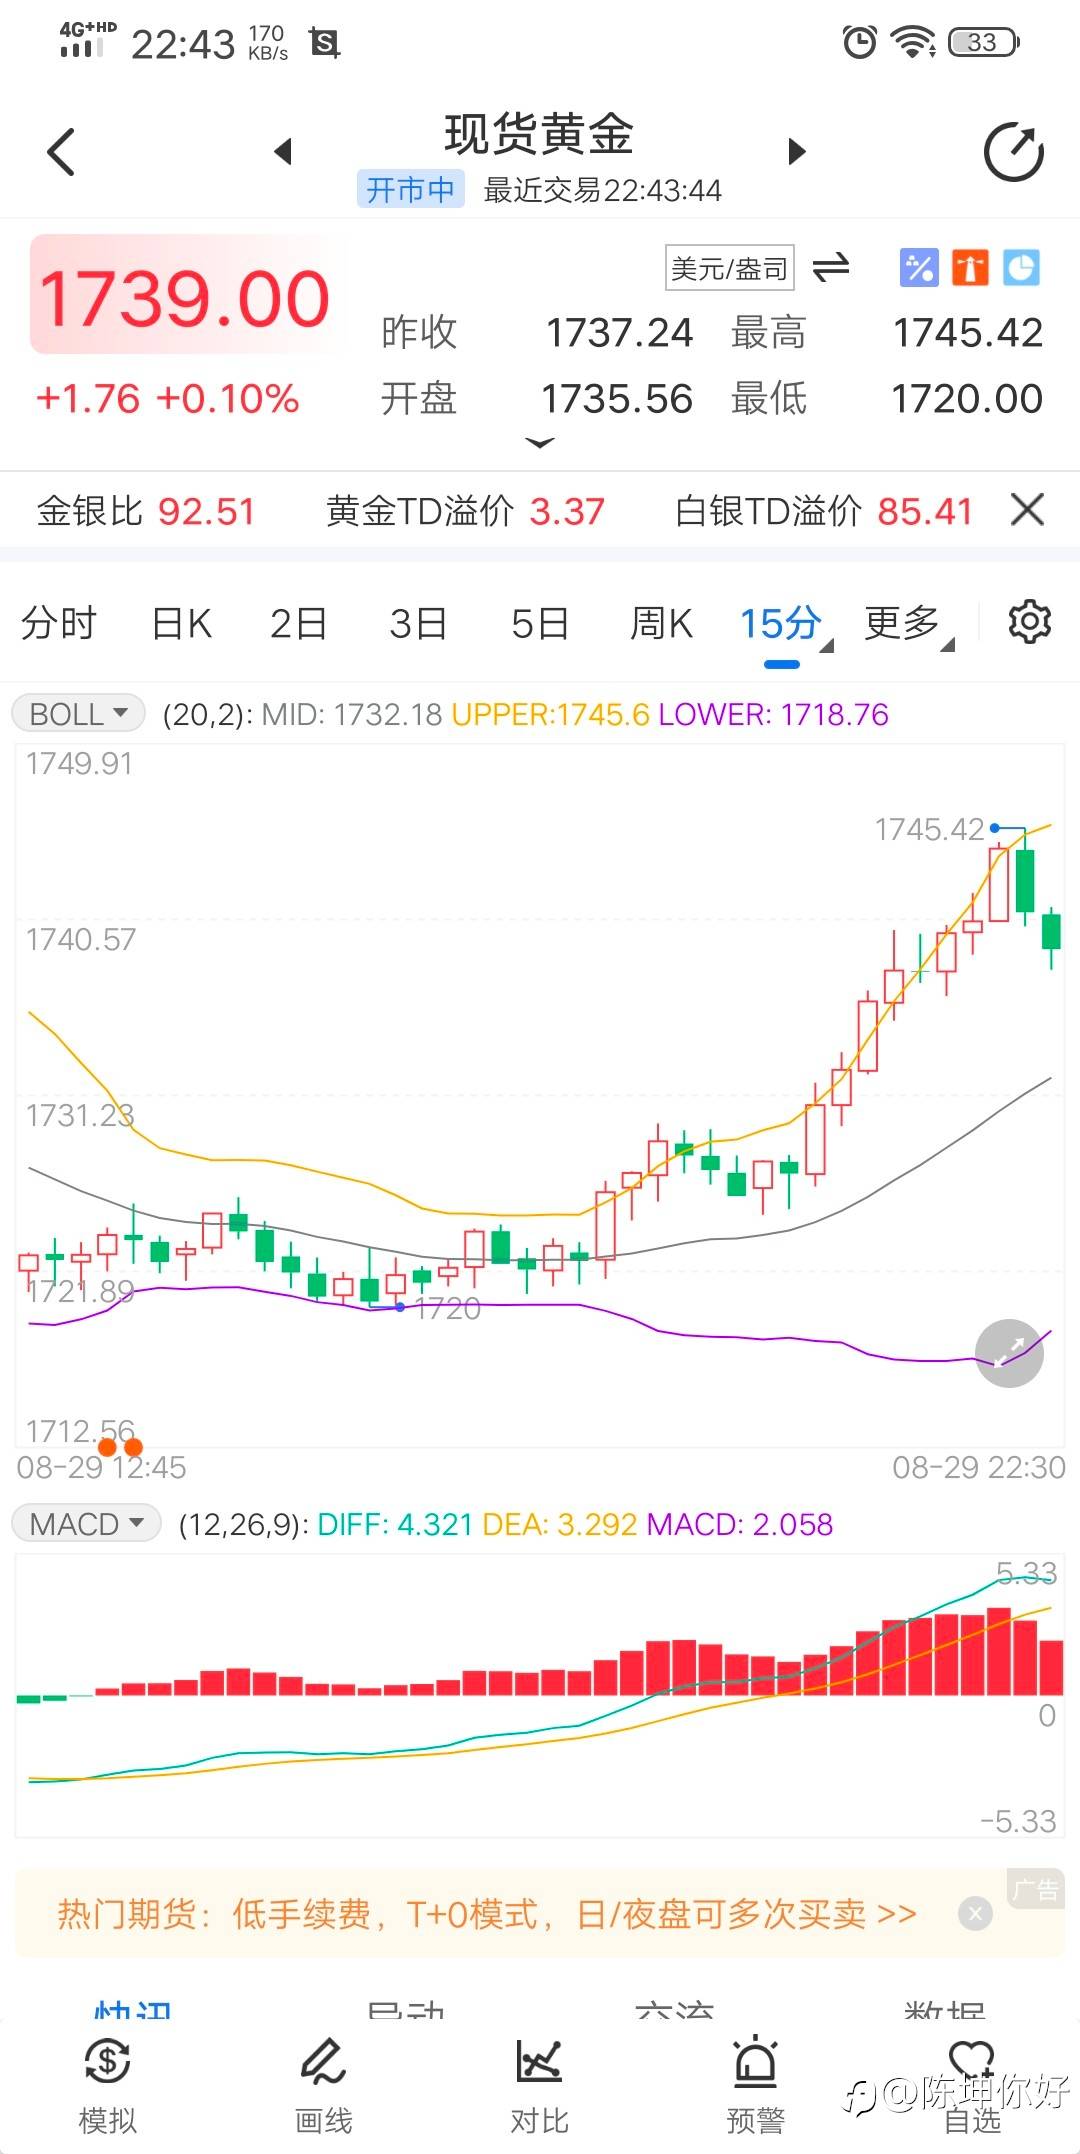
Task: Tap the back arrow icon
Action: (61, 152)
